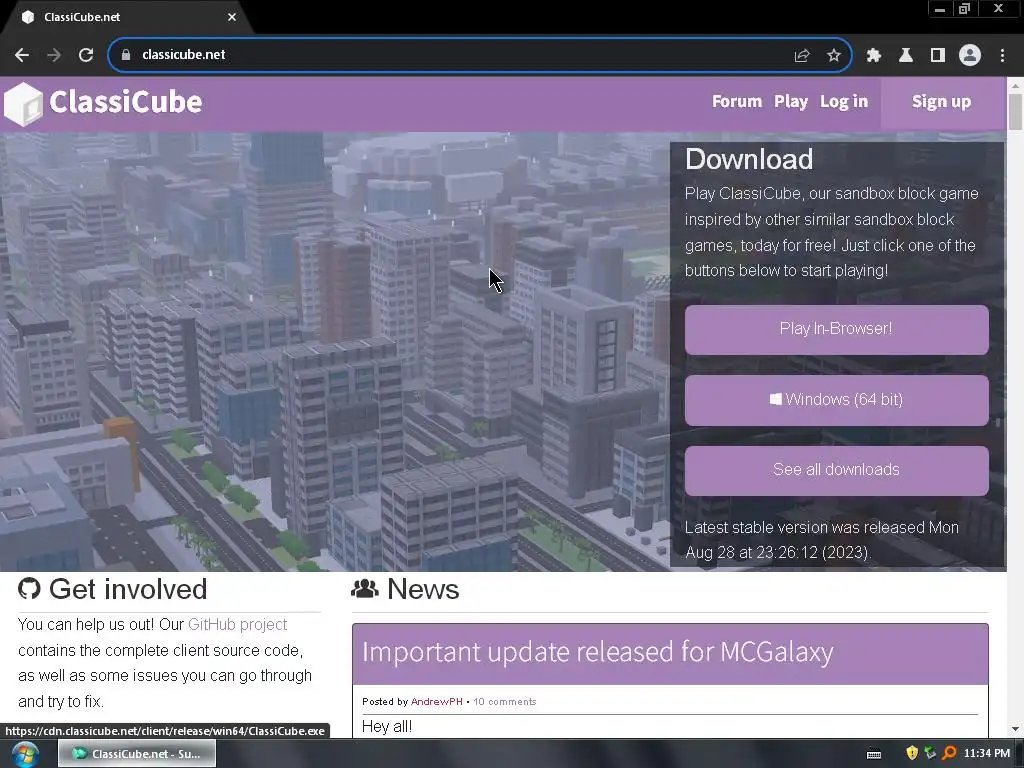Click the Download heading

pos(749,159)
